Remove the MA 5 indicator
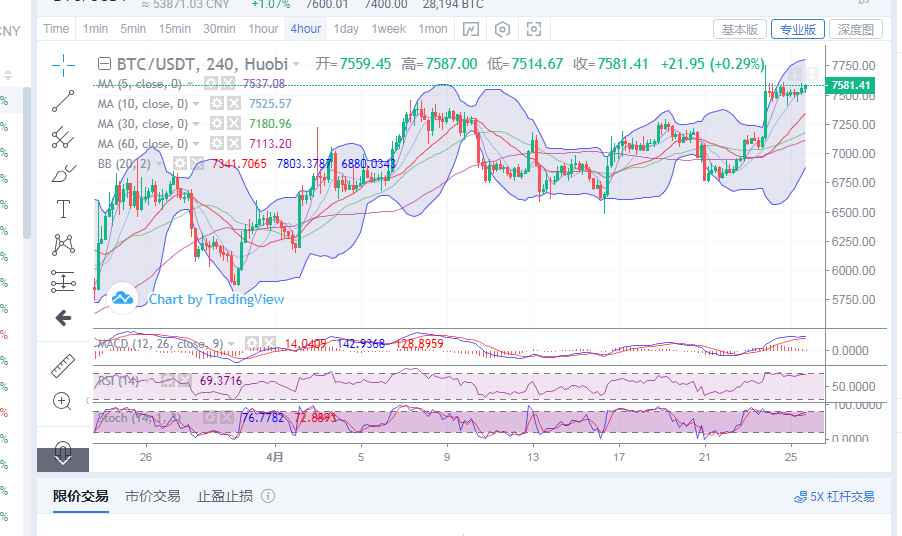The image size is (902, 536). coord(228,84)
